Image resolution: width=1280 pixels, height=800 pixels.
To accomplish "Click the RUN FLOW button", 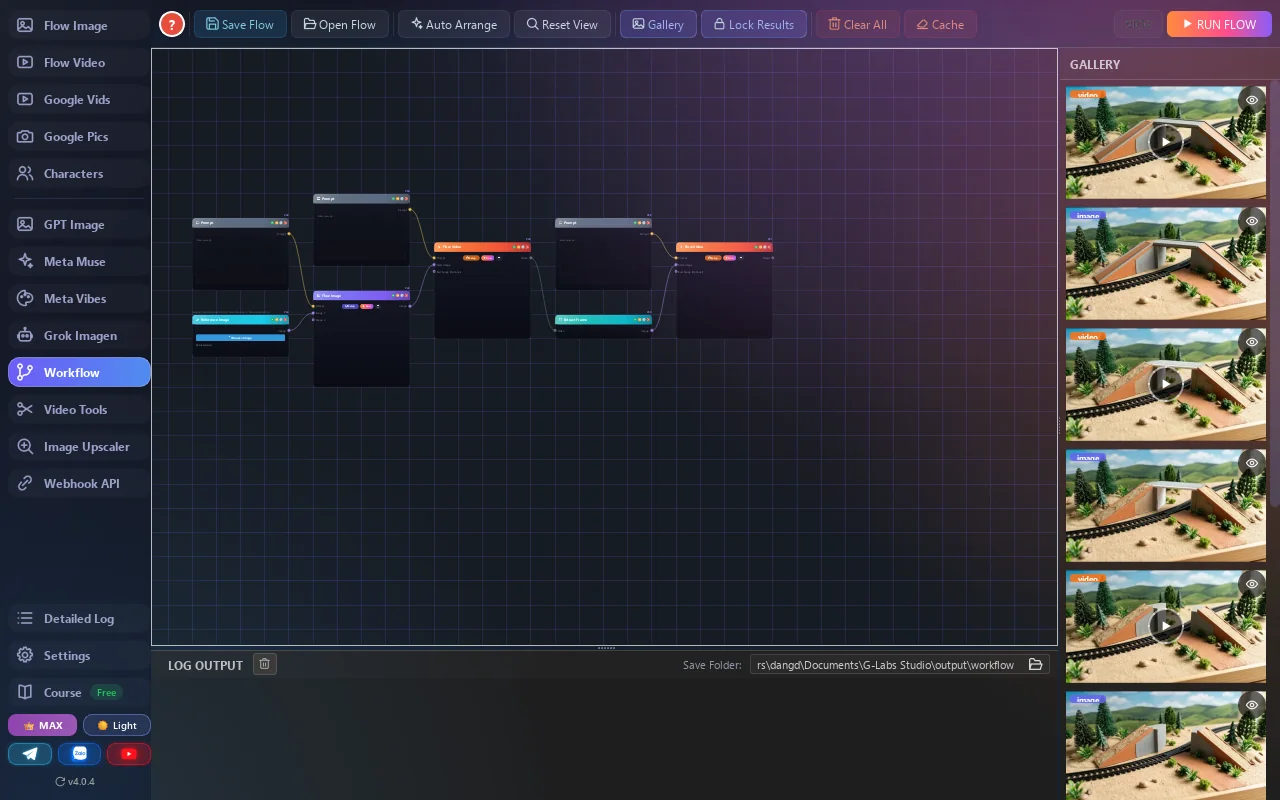I will (1219, 24).
